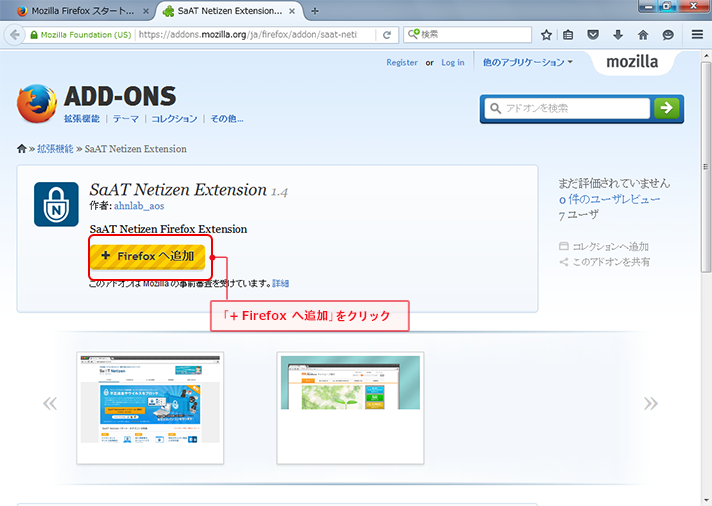
Task: Close the SaAT Netizen Extension tab
Action: click(292, 11)
